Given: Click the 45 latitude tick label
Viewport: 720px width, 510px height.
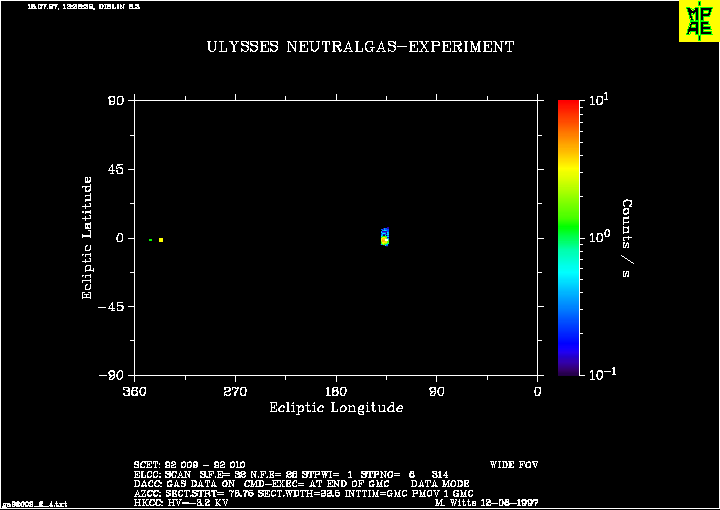Looking at the screenshot, I should coord(115,169).
